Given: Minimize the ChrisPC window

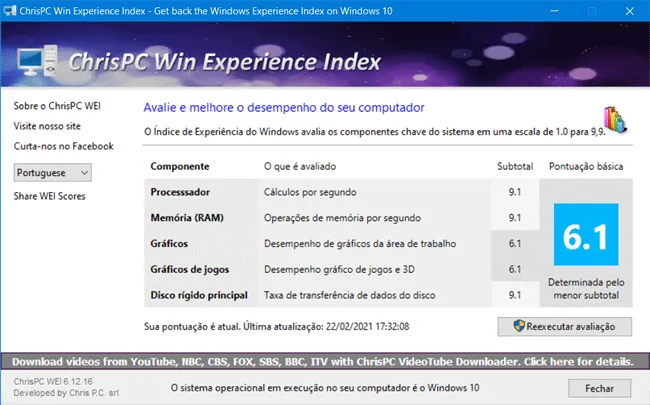Looking at the screenshot, I should pyautogui.click(x=554, y=11).
